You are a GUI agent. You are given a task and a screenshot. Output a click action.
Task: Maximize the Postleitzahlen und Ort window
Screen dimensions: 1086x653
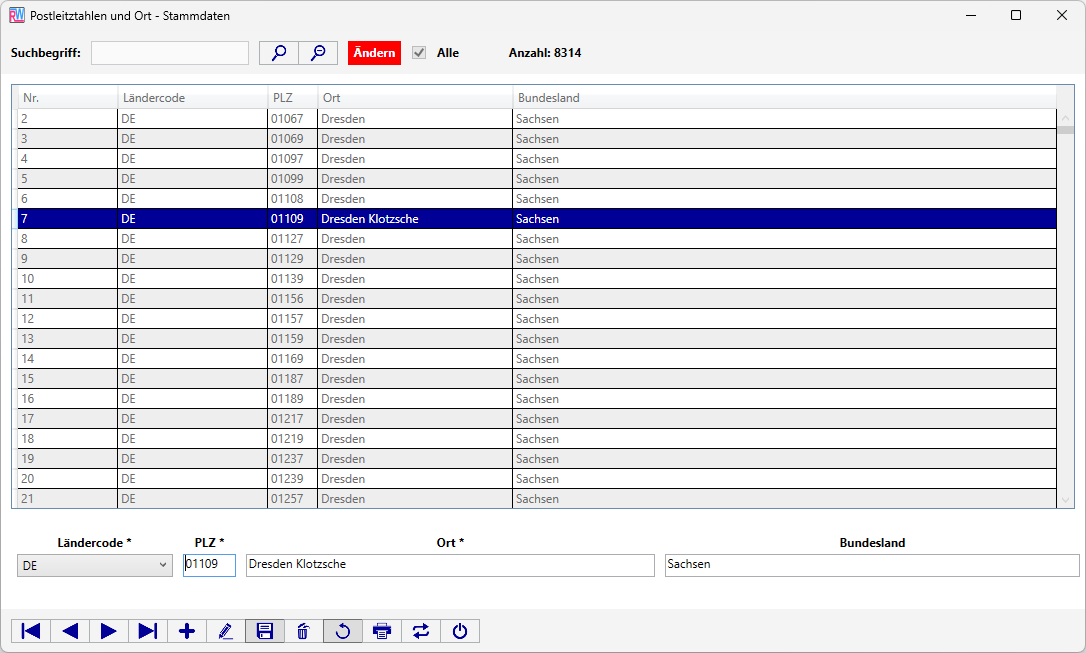tap(1016, 15)
